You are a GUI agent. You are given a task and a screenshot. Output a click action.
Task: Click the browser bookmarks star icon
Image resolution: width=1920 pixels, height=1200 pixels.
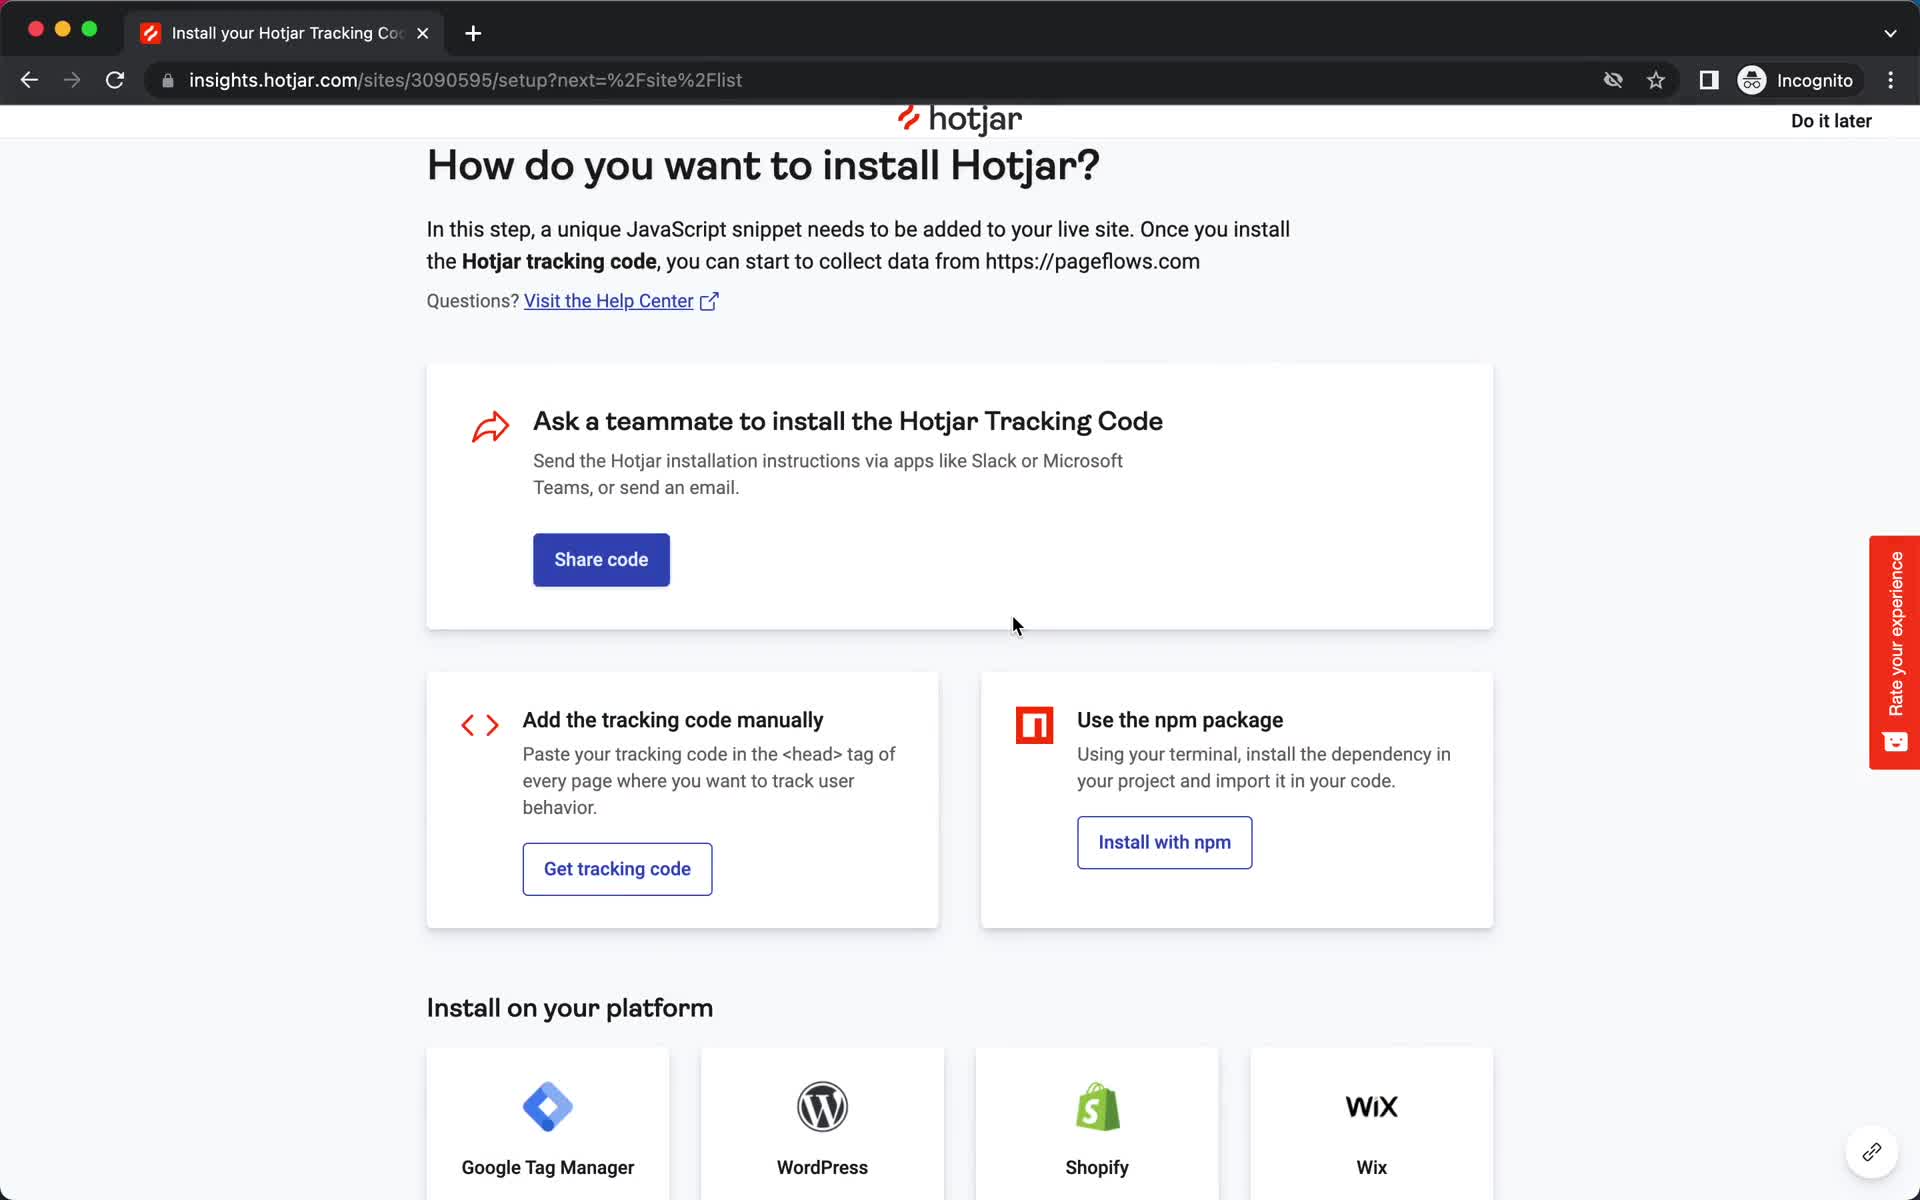click(1655, 80)
